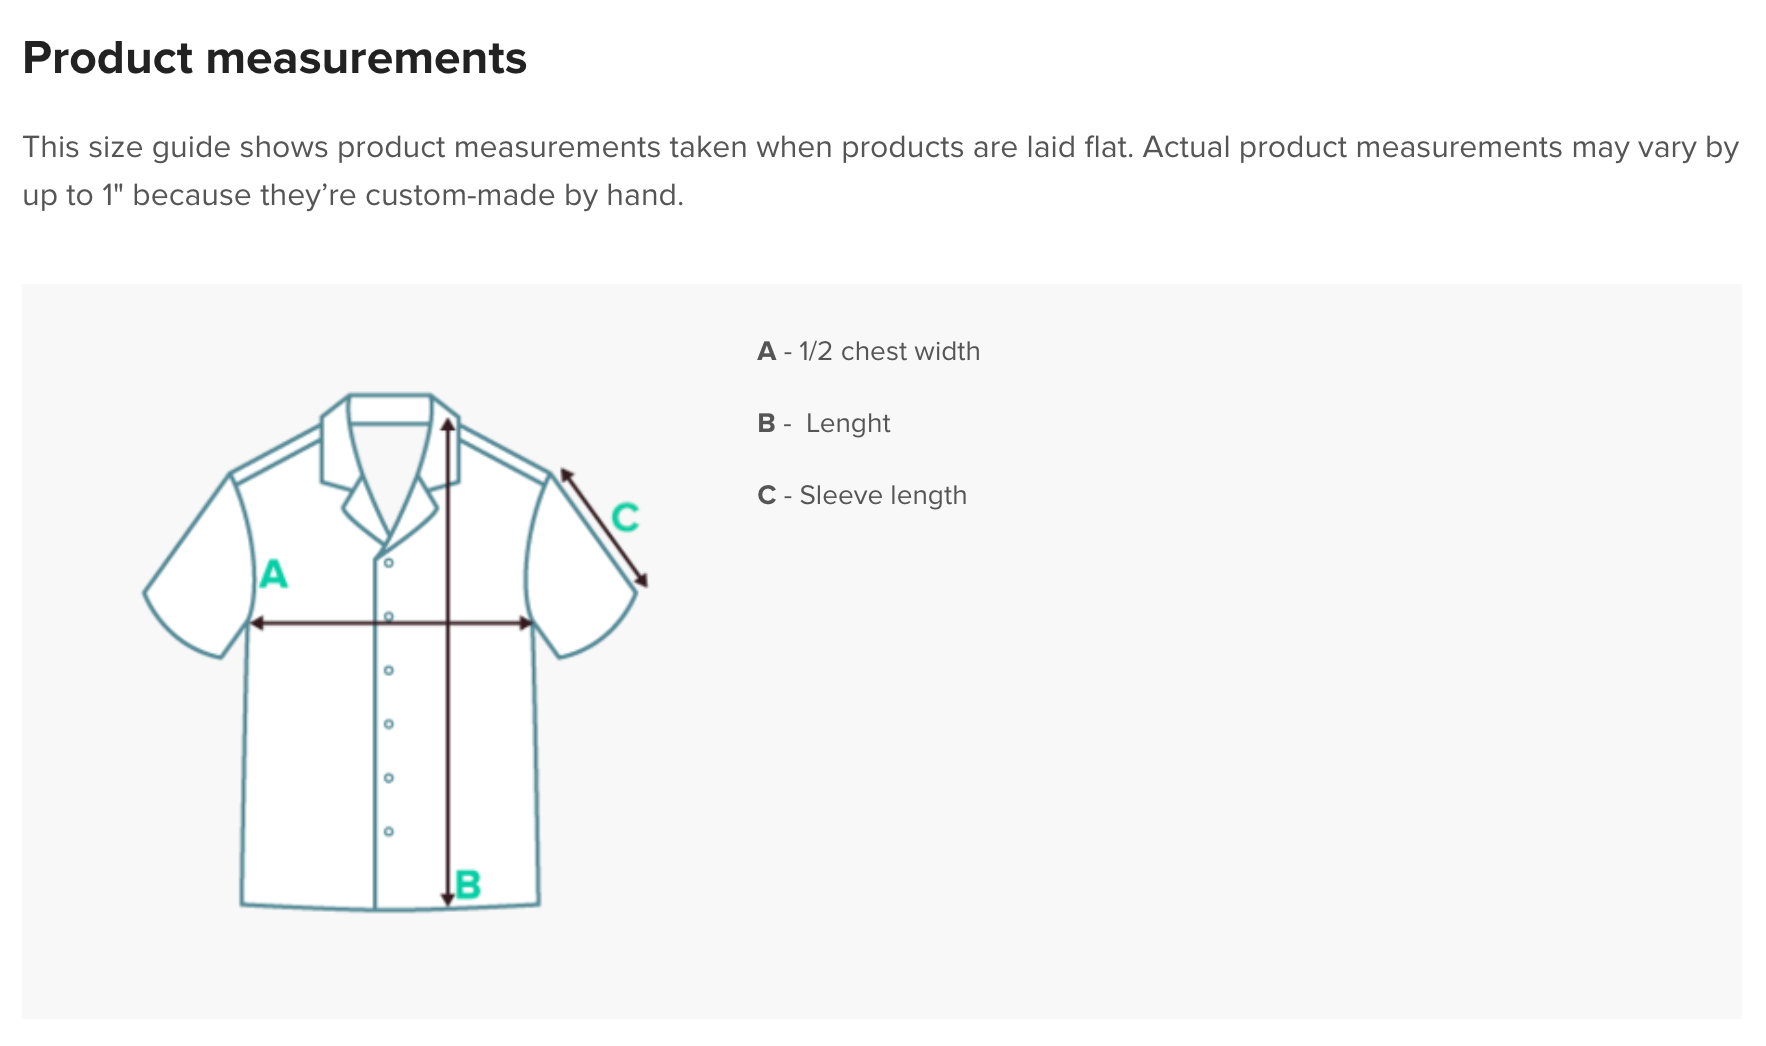The image size is (1766, 1046).
Task: Select the "A - 1/2 chest width" legend entry
Action: point(868,351)
